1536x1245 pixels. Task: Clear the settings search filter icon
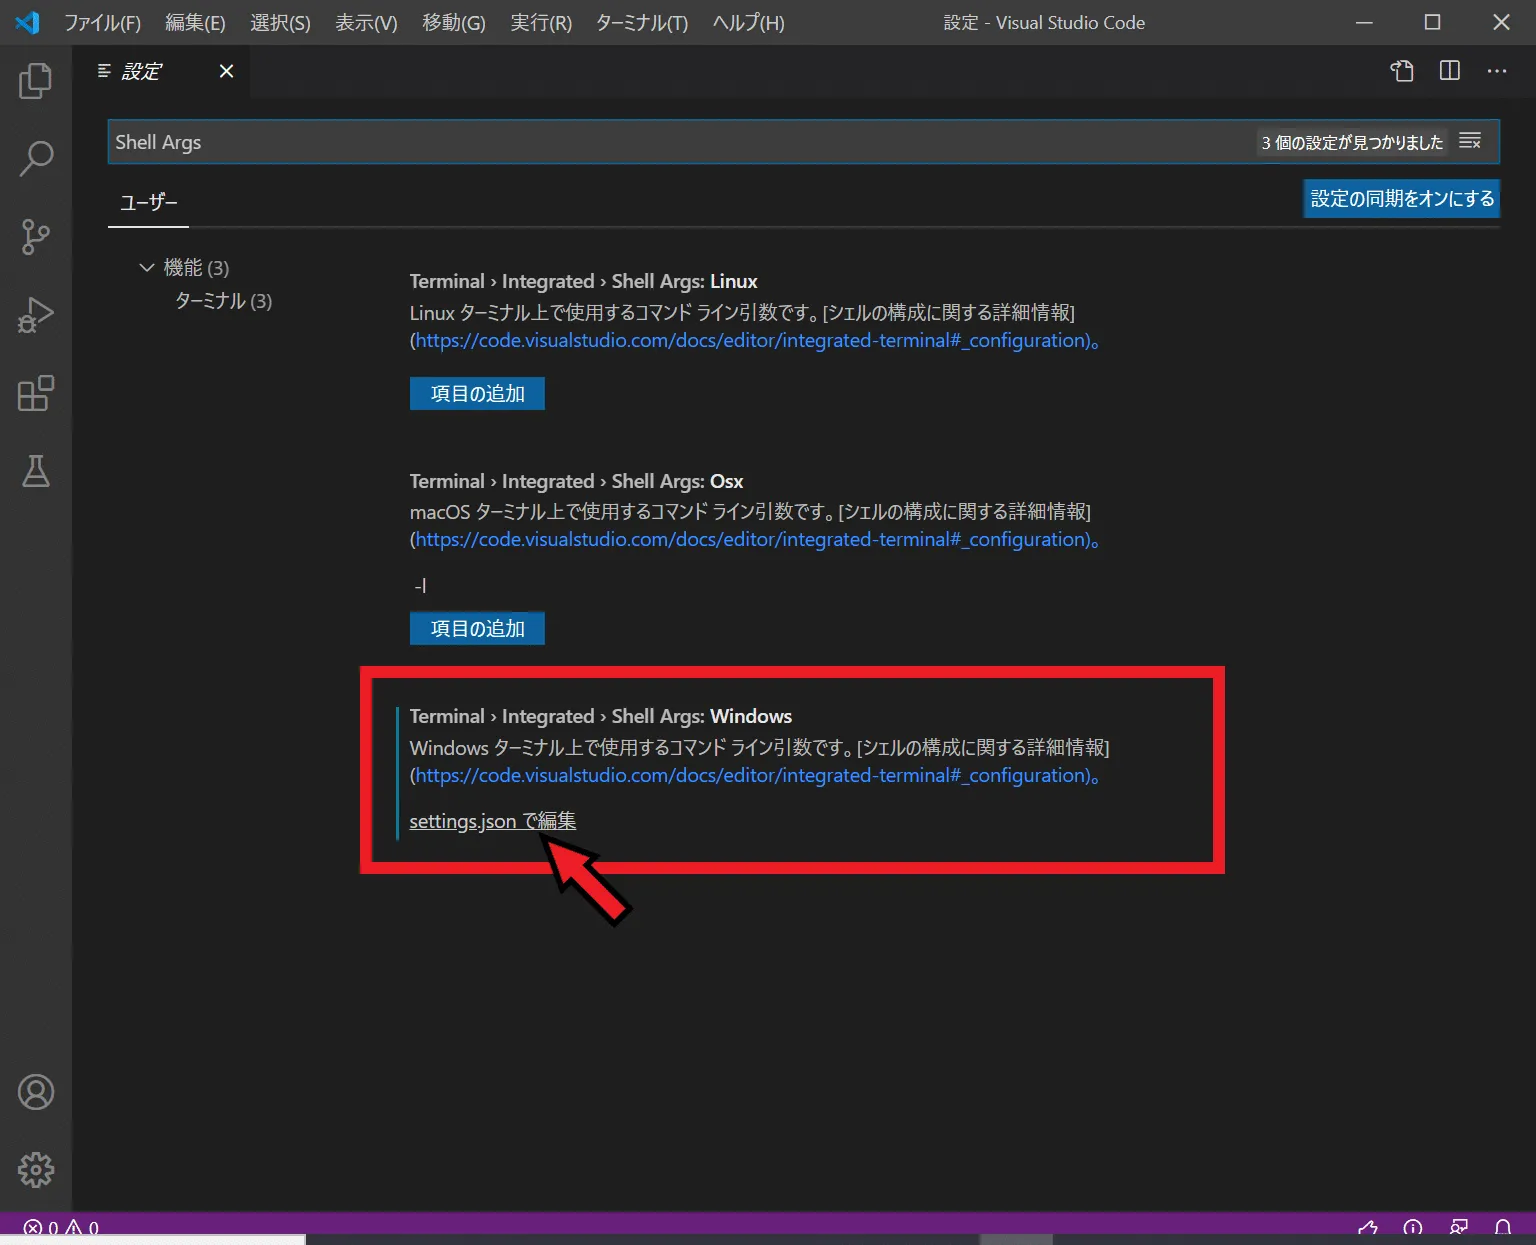(x=1470, y=141)
